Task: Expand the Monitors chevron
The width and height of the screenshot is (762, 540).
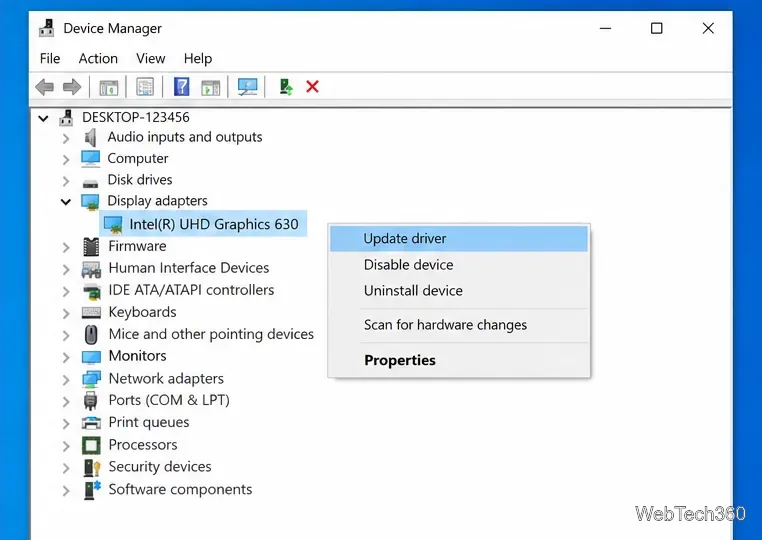Action: pyautogui.click(x=66, y=357)
